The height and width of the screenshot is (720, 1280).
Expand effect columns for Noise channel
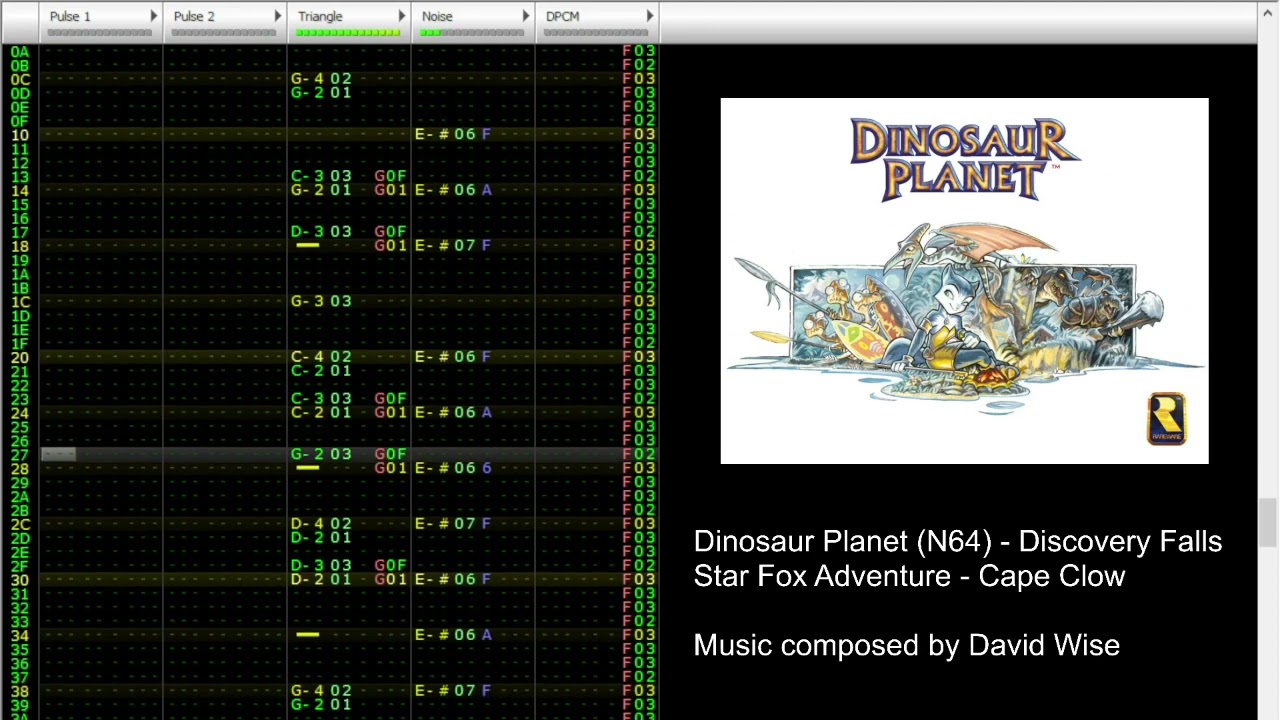coord(525,16)
